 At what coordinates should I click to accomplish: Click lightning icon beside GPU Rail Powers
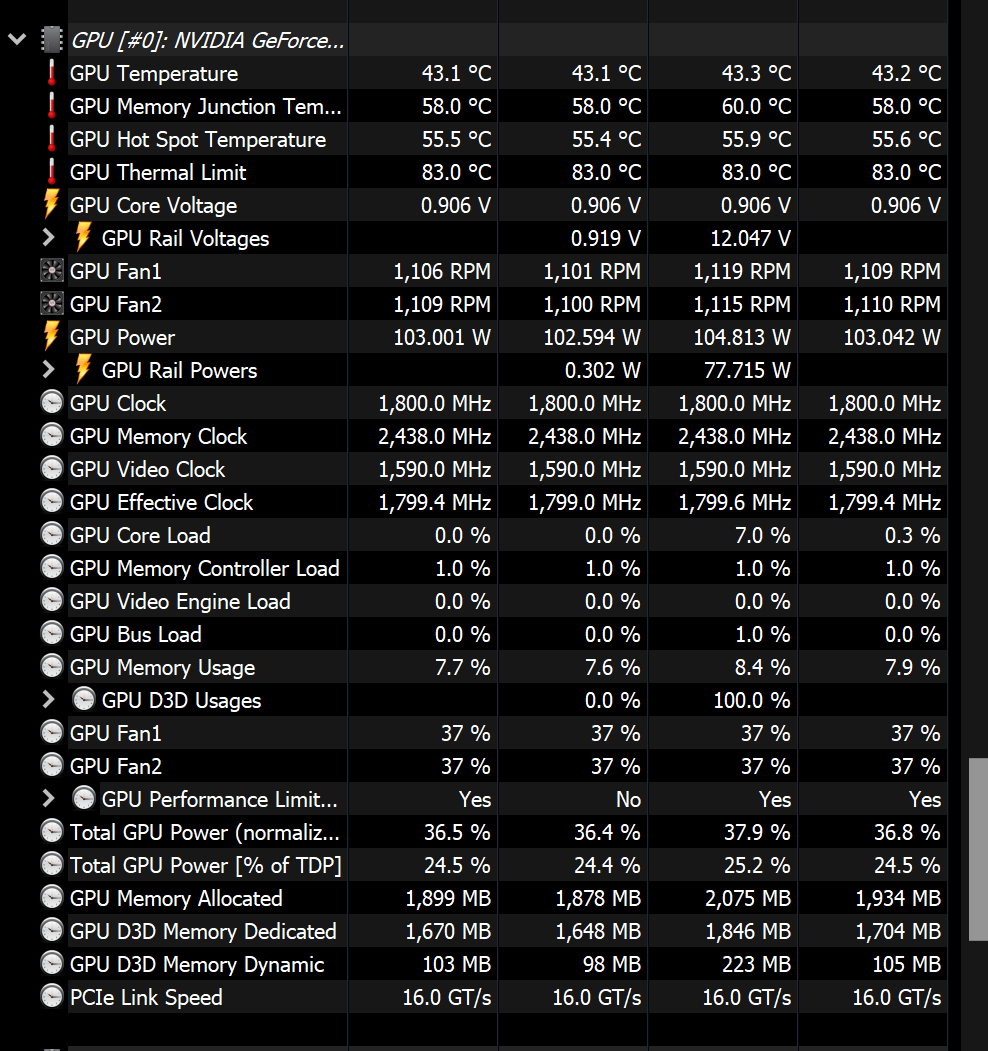[83, 369]
